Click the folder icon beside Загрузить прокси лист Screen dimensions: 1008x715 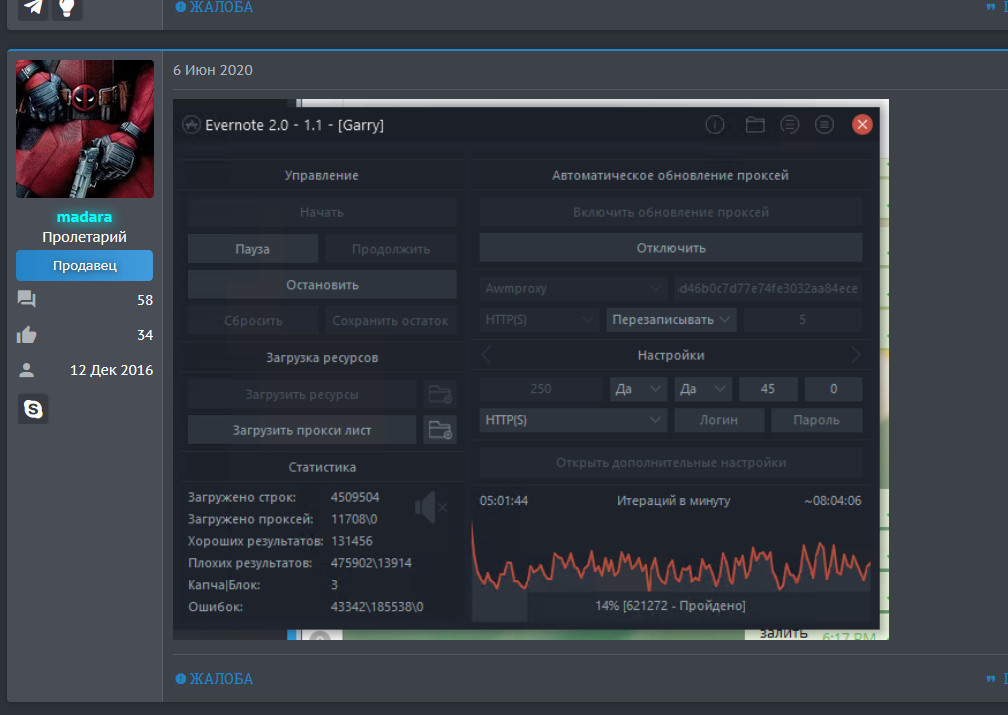click(440, 430)
